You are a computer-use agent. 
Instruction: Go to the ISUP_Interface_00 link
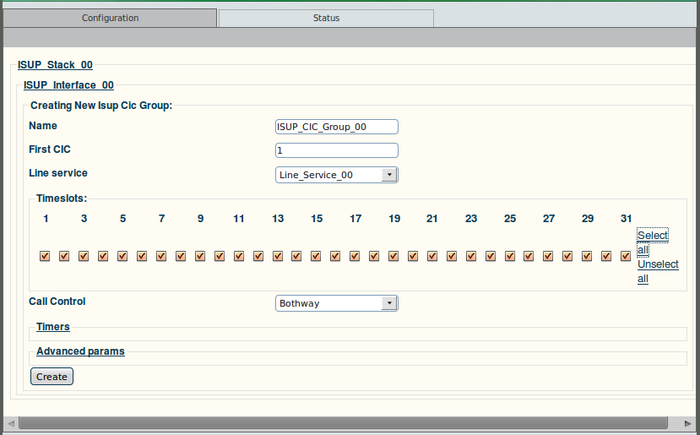(x=68, y=85)
